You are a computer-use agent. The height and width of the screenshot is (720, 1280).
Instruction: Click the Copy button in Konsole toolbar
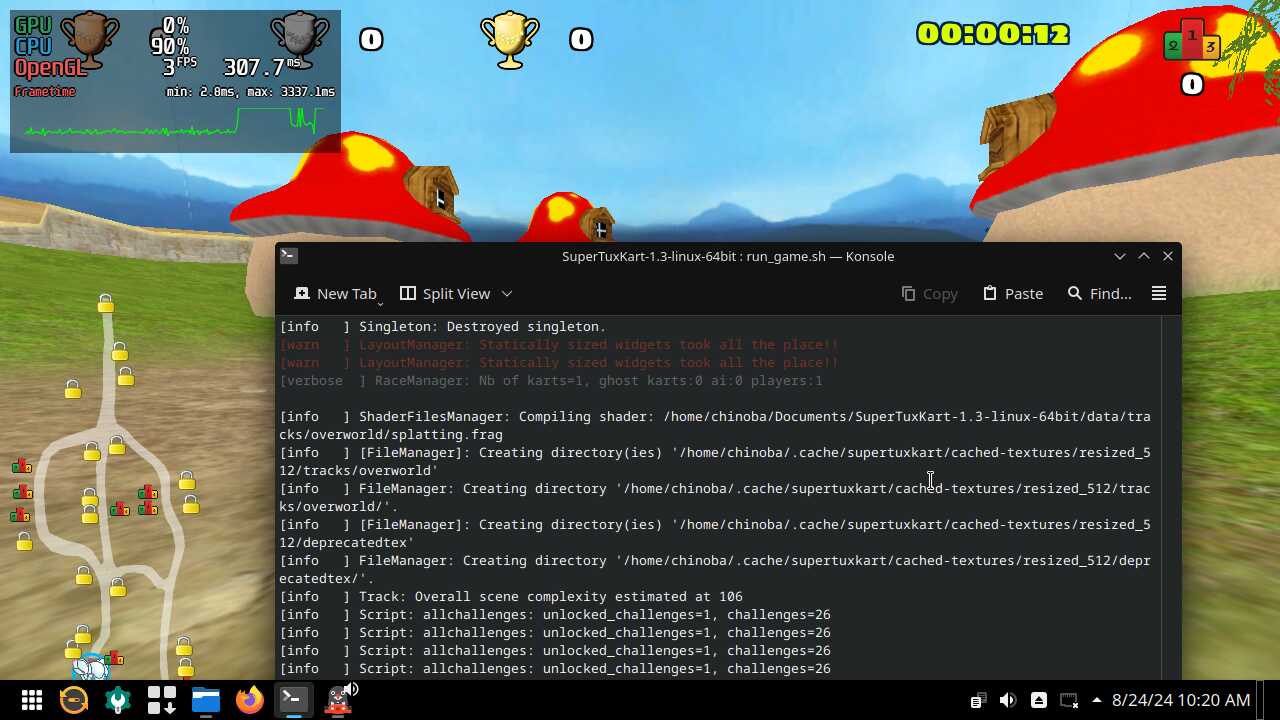(x=929, y=293)
